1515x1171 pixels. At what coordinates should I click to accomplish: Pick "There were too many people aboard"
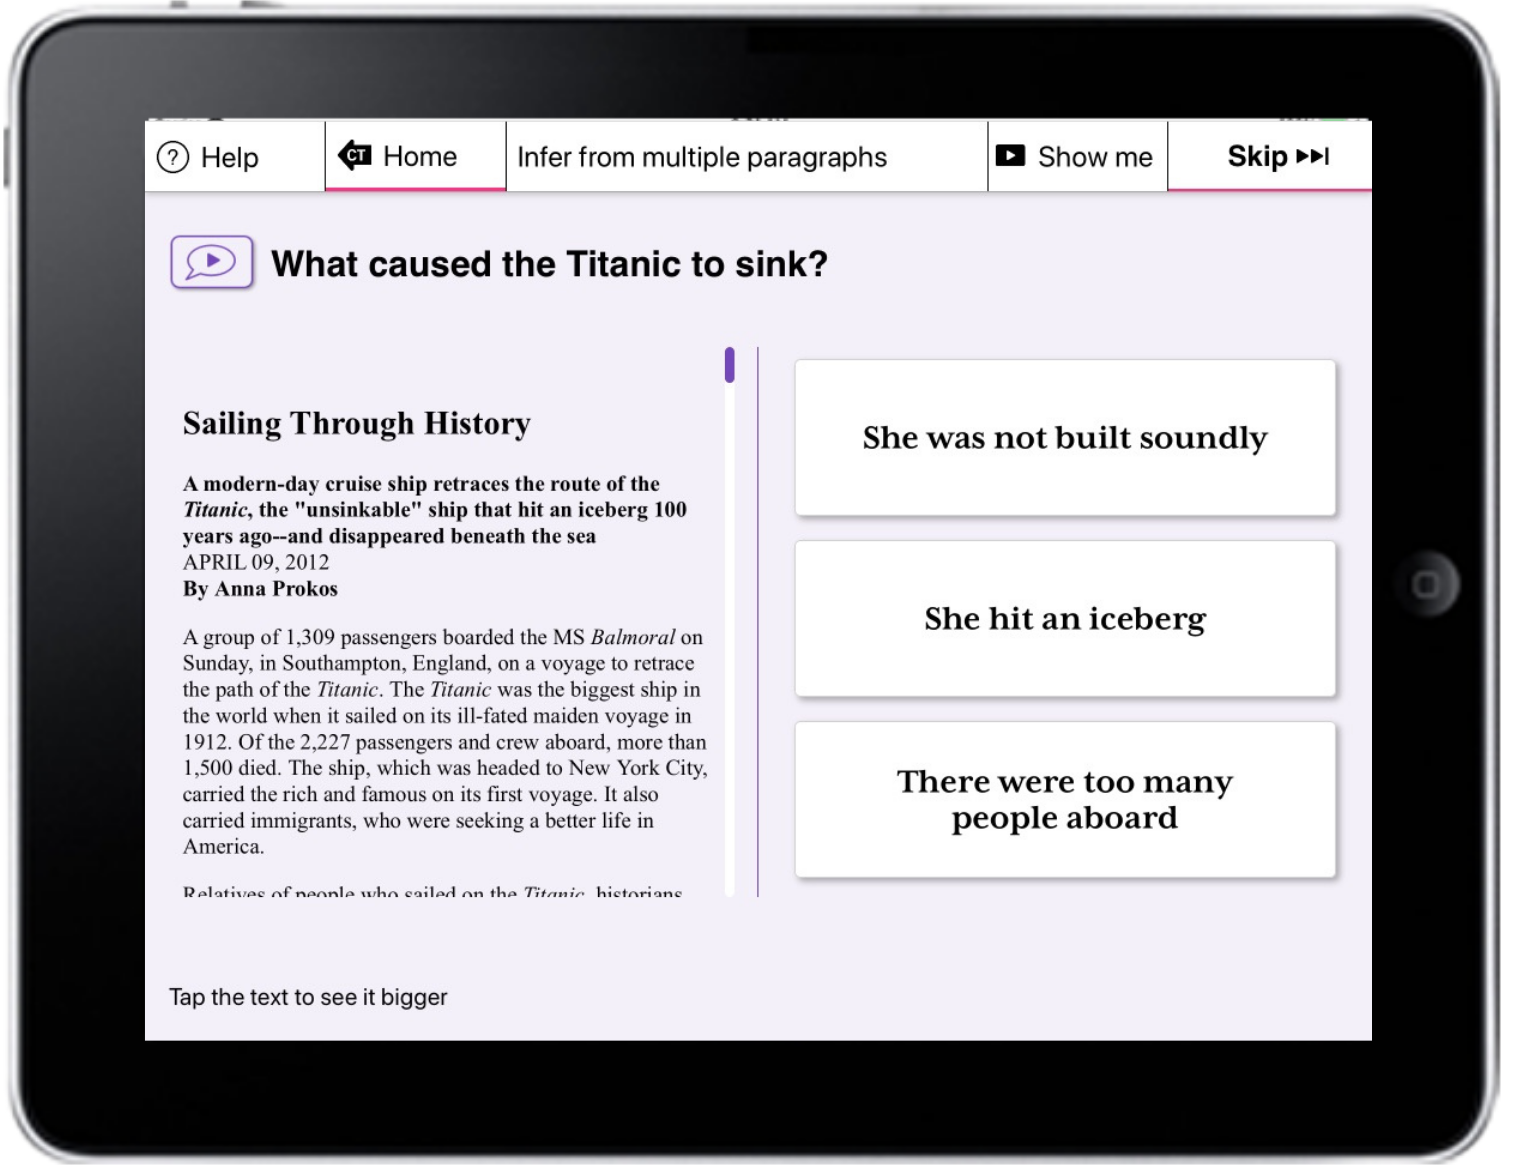tap(1064, 800)
